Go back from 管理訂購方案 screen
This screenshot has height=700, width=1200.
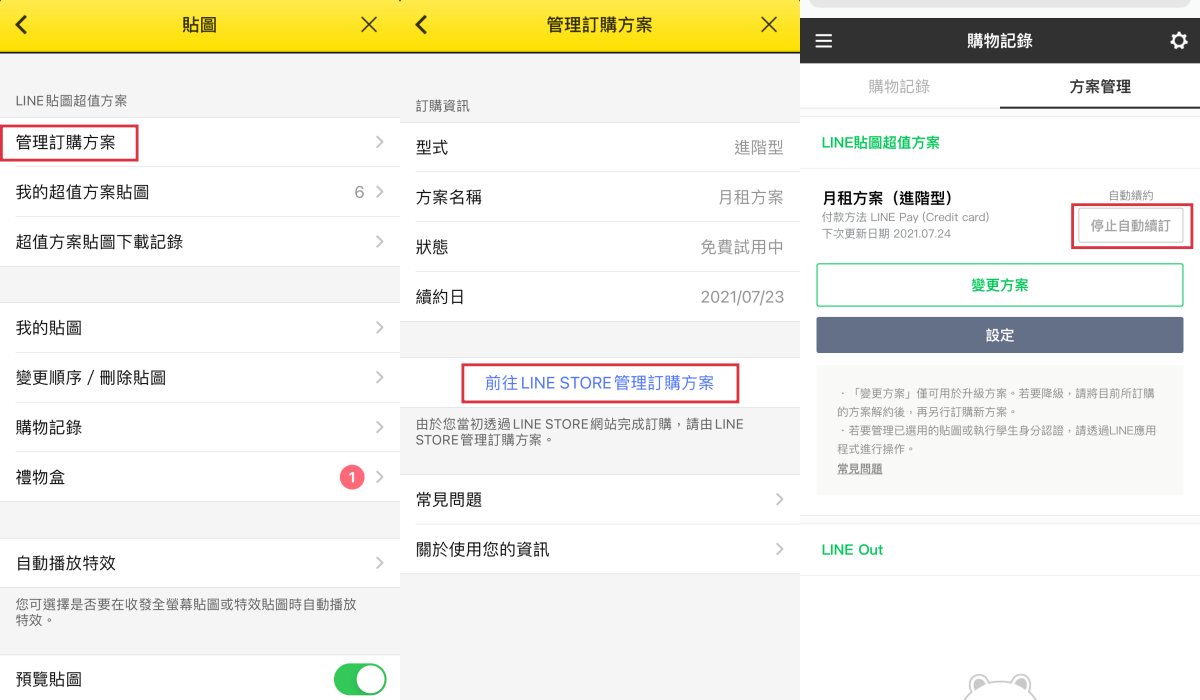[421, 25]
